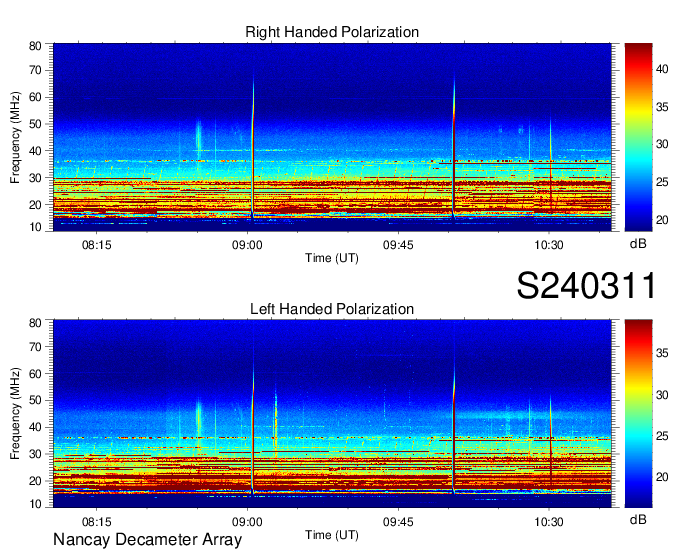Click the 50 MHz tick of Left Handed plot

[x=35, y=400]
